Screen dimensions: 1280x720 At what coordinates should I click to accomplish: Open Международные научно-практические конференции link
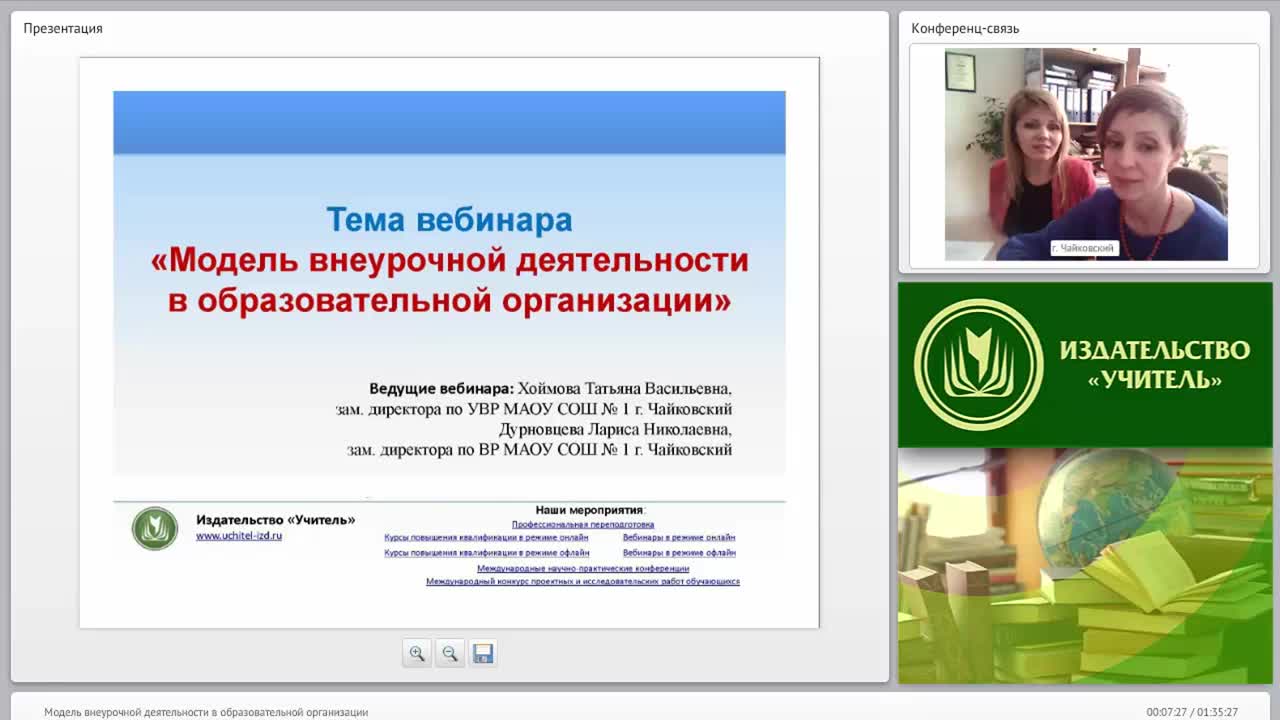click(583, 568)
